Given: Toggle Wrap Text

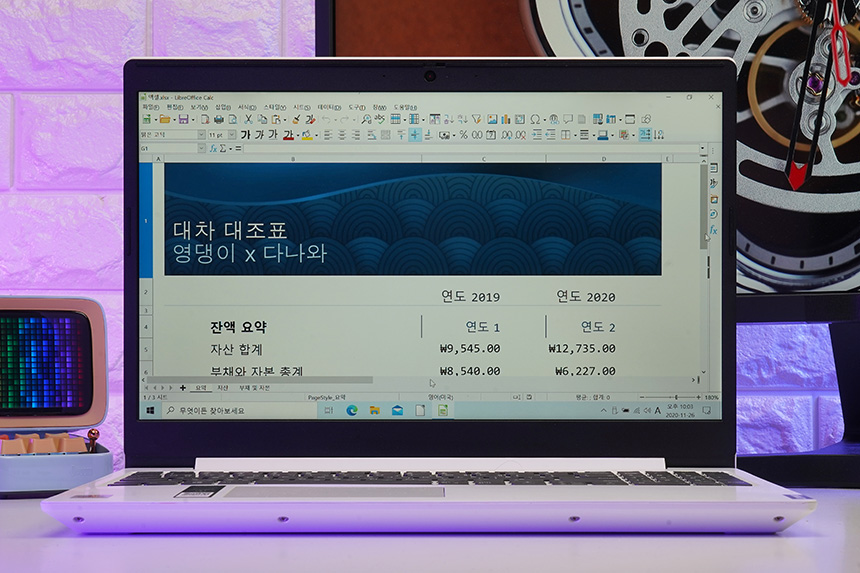Looking at the screenshot, I should coord(372,134).
